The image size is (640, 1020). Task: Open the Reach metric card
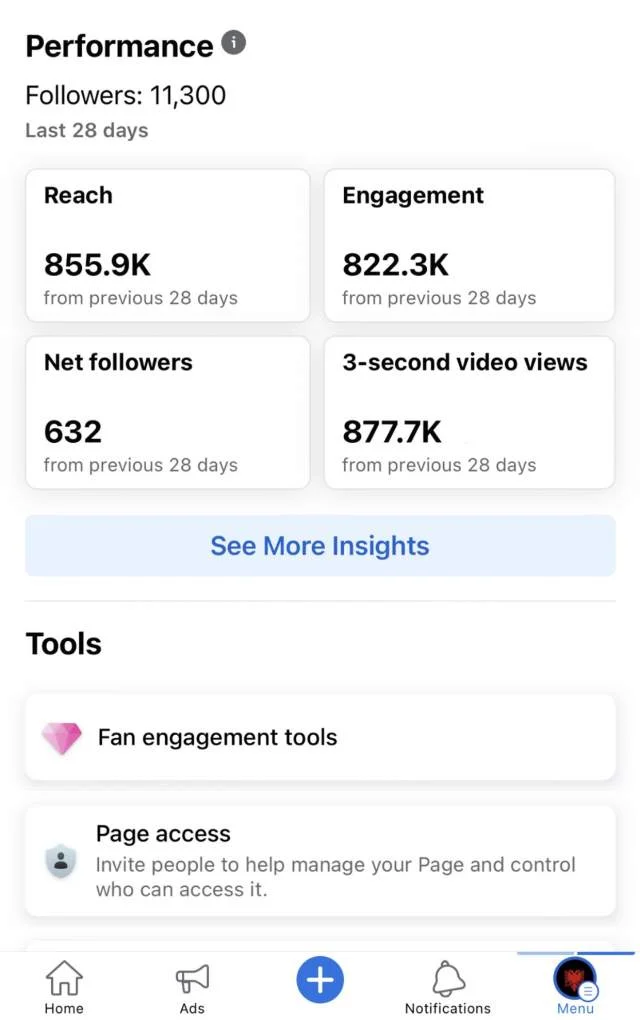[x=167, y=244]
